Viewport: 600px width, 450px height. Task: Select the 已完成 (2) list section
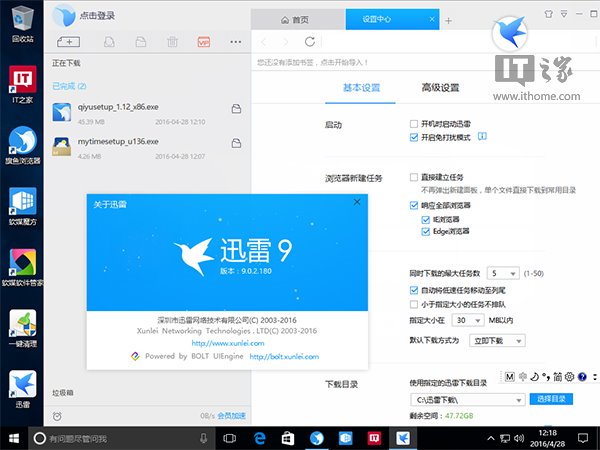tap(69, 86)
